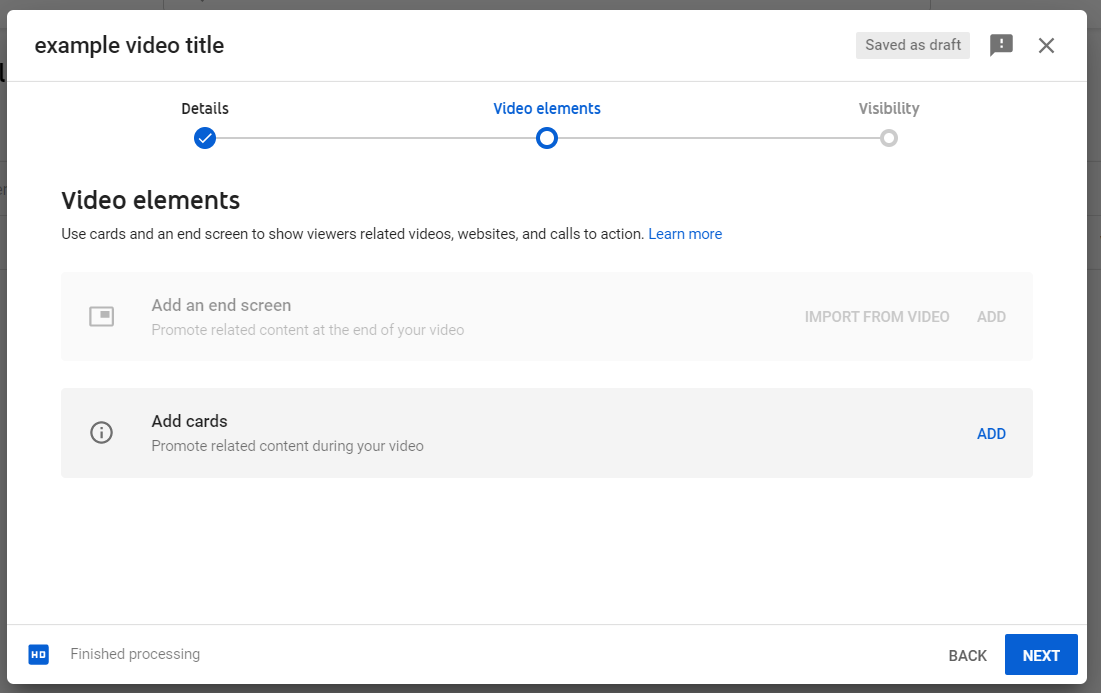Click the end screen icon
The height and width of the screenshot is (693, 1101).
(x=101, y=317)
